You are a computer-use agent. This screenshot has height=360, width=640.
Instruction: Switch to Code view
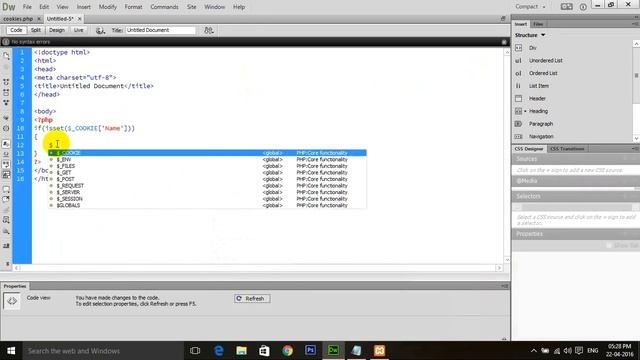tap(16, 30)
